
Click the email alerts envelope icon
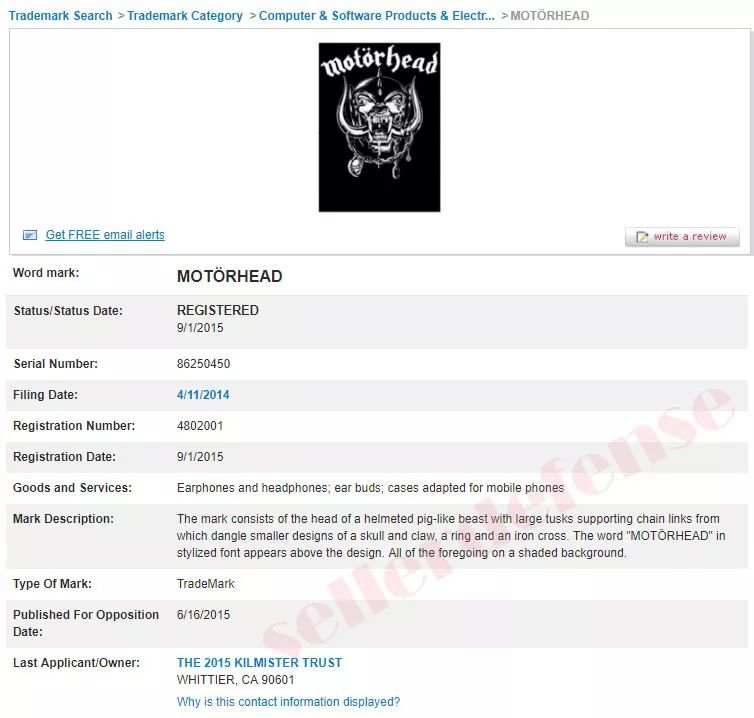click(30, 235)
